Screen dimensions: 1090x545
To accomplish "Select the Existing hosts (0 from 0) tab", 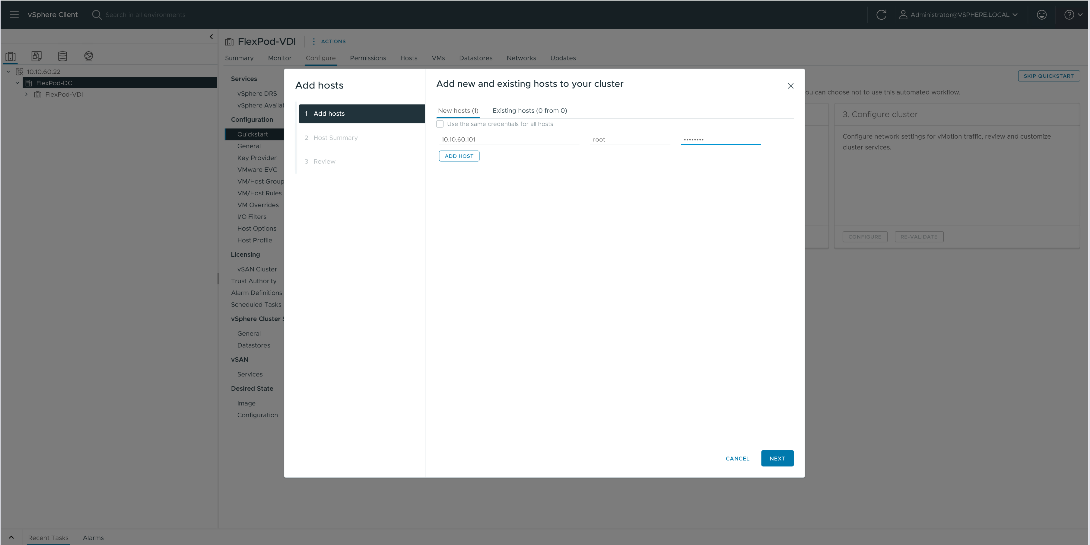I will pyautogui.click(x=530, y=111).
